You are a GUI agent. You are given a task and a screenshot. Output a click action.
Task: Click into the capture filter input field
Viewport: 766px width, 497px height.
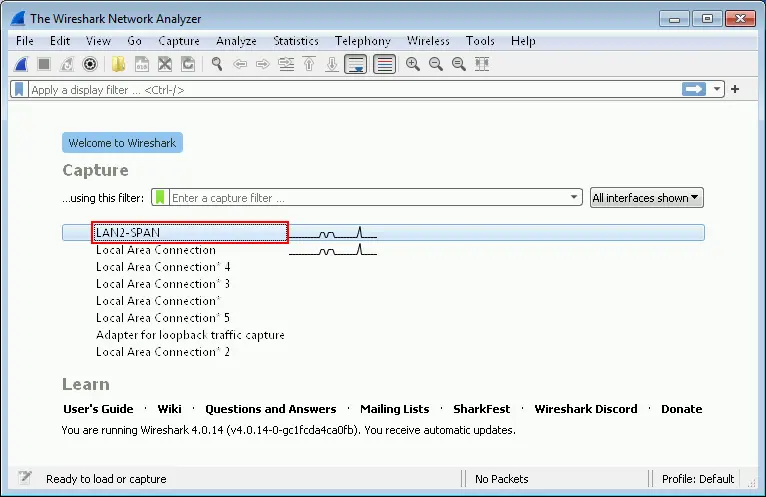pyautogui.click(x=369, y=197)
